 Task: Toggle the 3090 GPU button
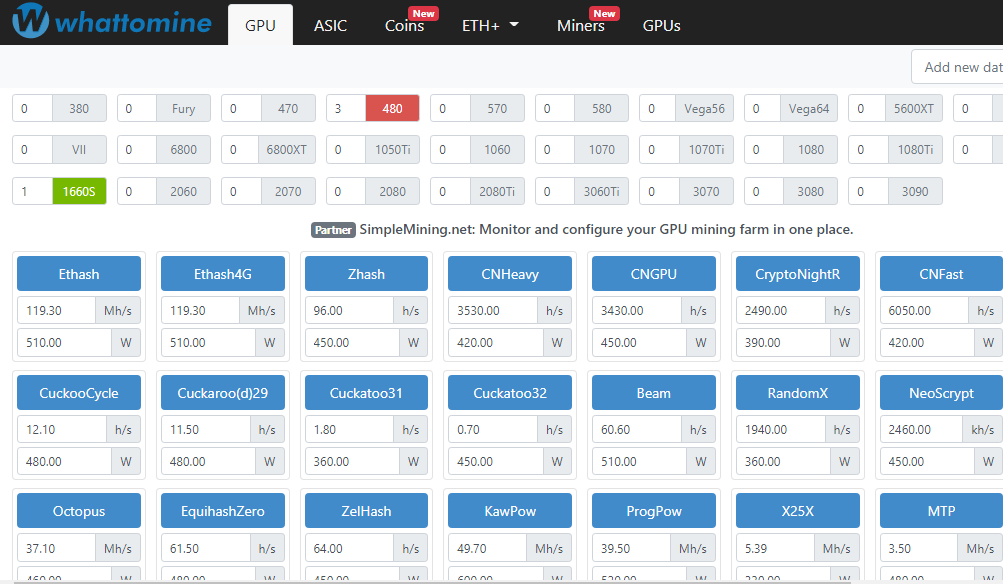(915, 191)
